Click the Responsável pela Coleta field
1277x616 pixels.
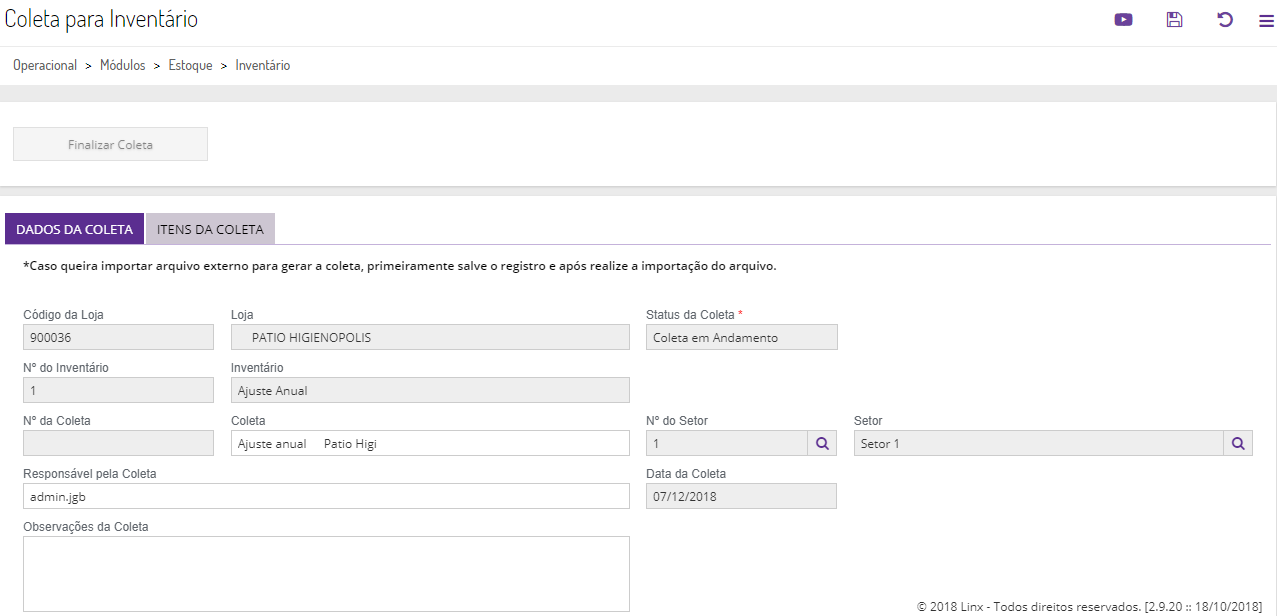(x=326, y=496)
